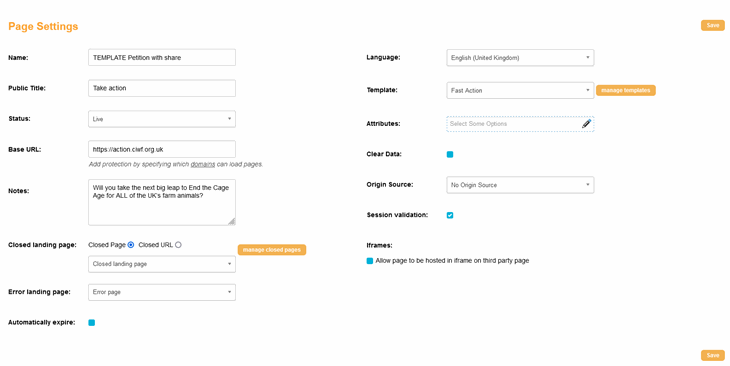Click the top Save button
Screen dimensions: 730x366
point(713,26)
